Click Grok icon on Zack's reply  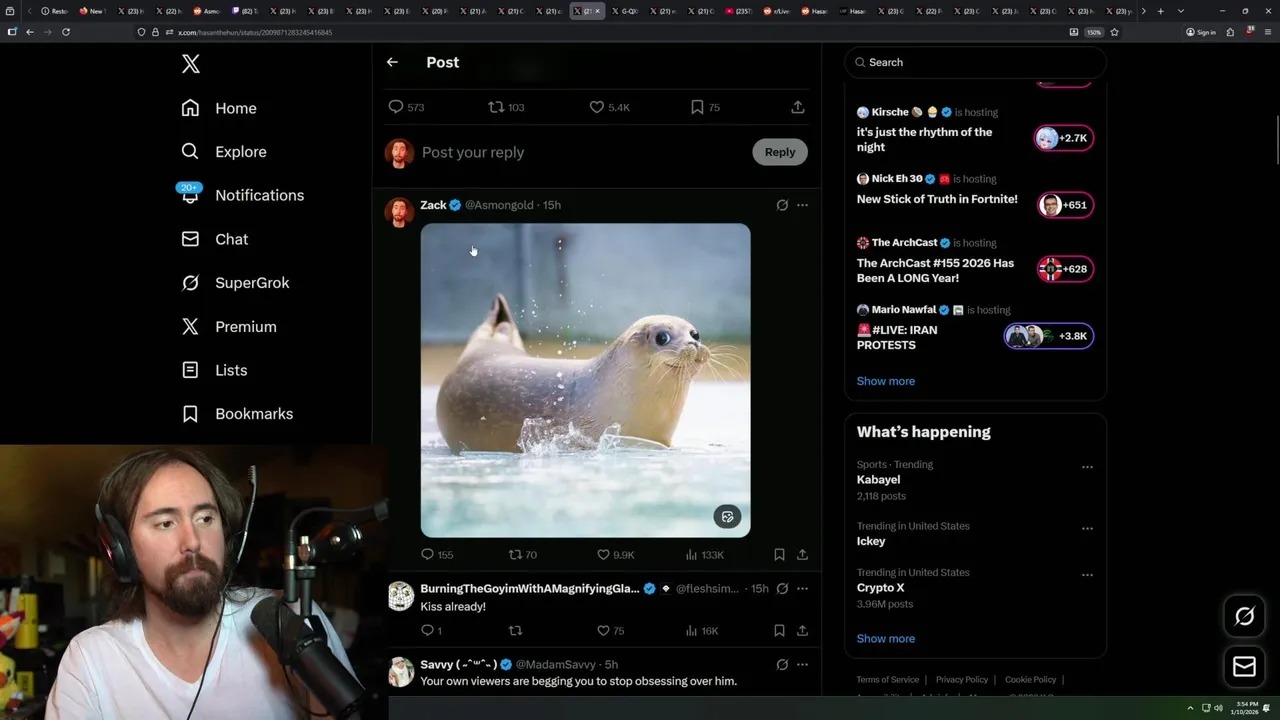pos(782,205)
